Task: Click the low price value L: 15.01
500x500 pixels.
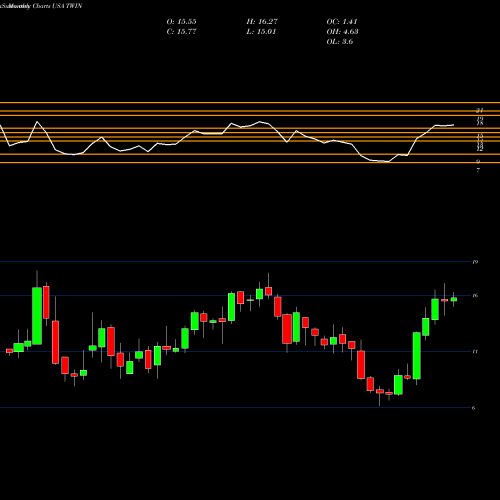Action: [x=261, y=32]
